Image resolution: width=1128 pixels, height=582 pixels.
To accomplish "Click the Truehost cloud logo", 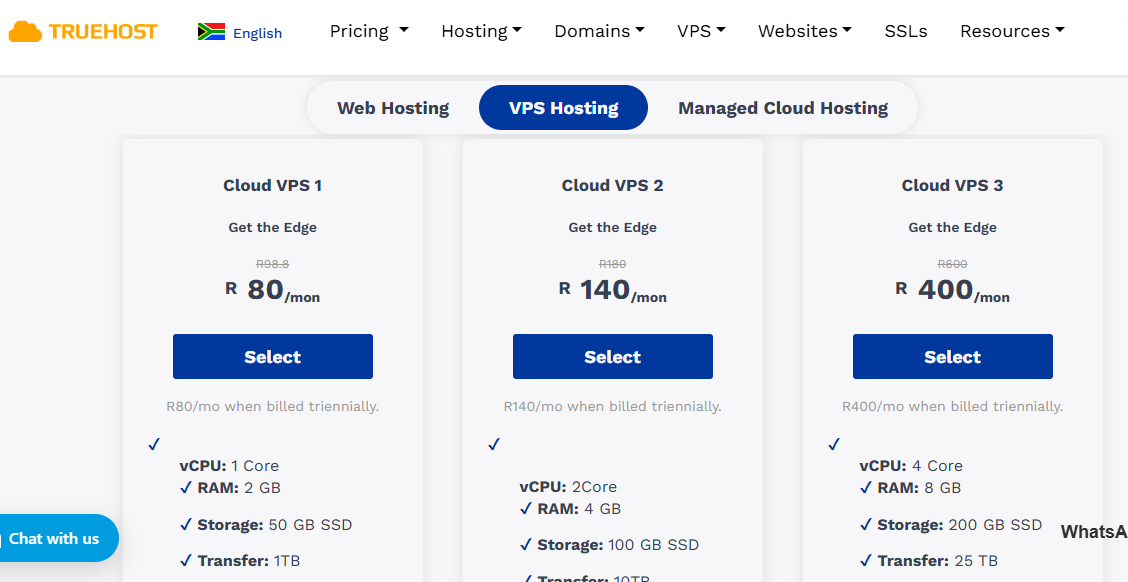I will point(83,32).
